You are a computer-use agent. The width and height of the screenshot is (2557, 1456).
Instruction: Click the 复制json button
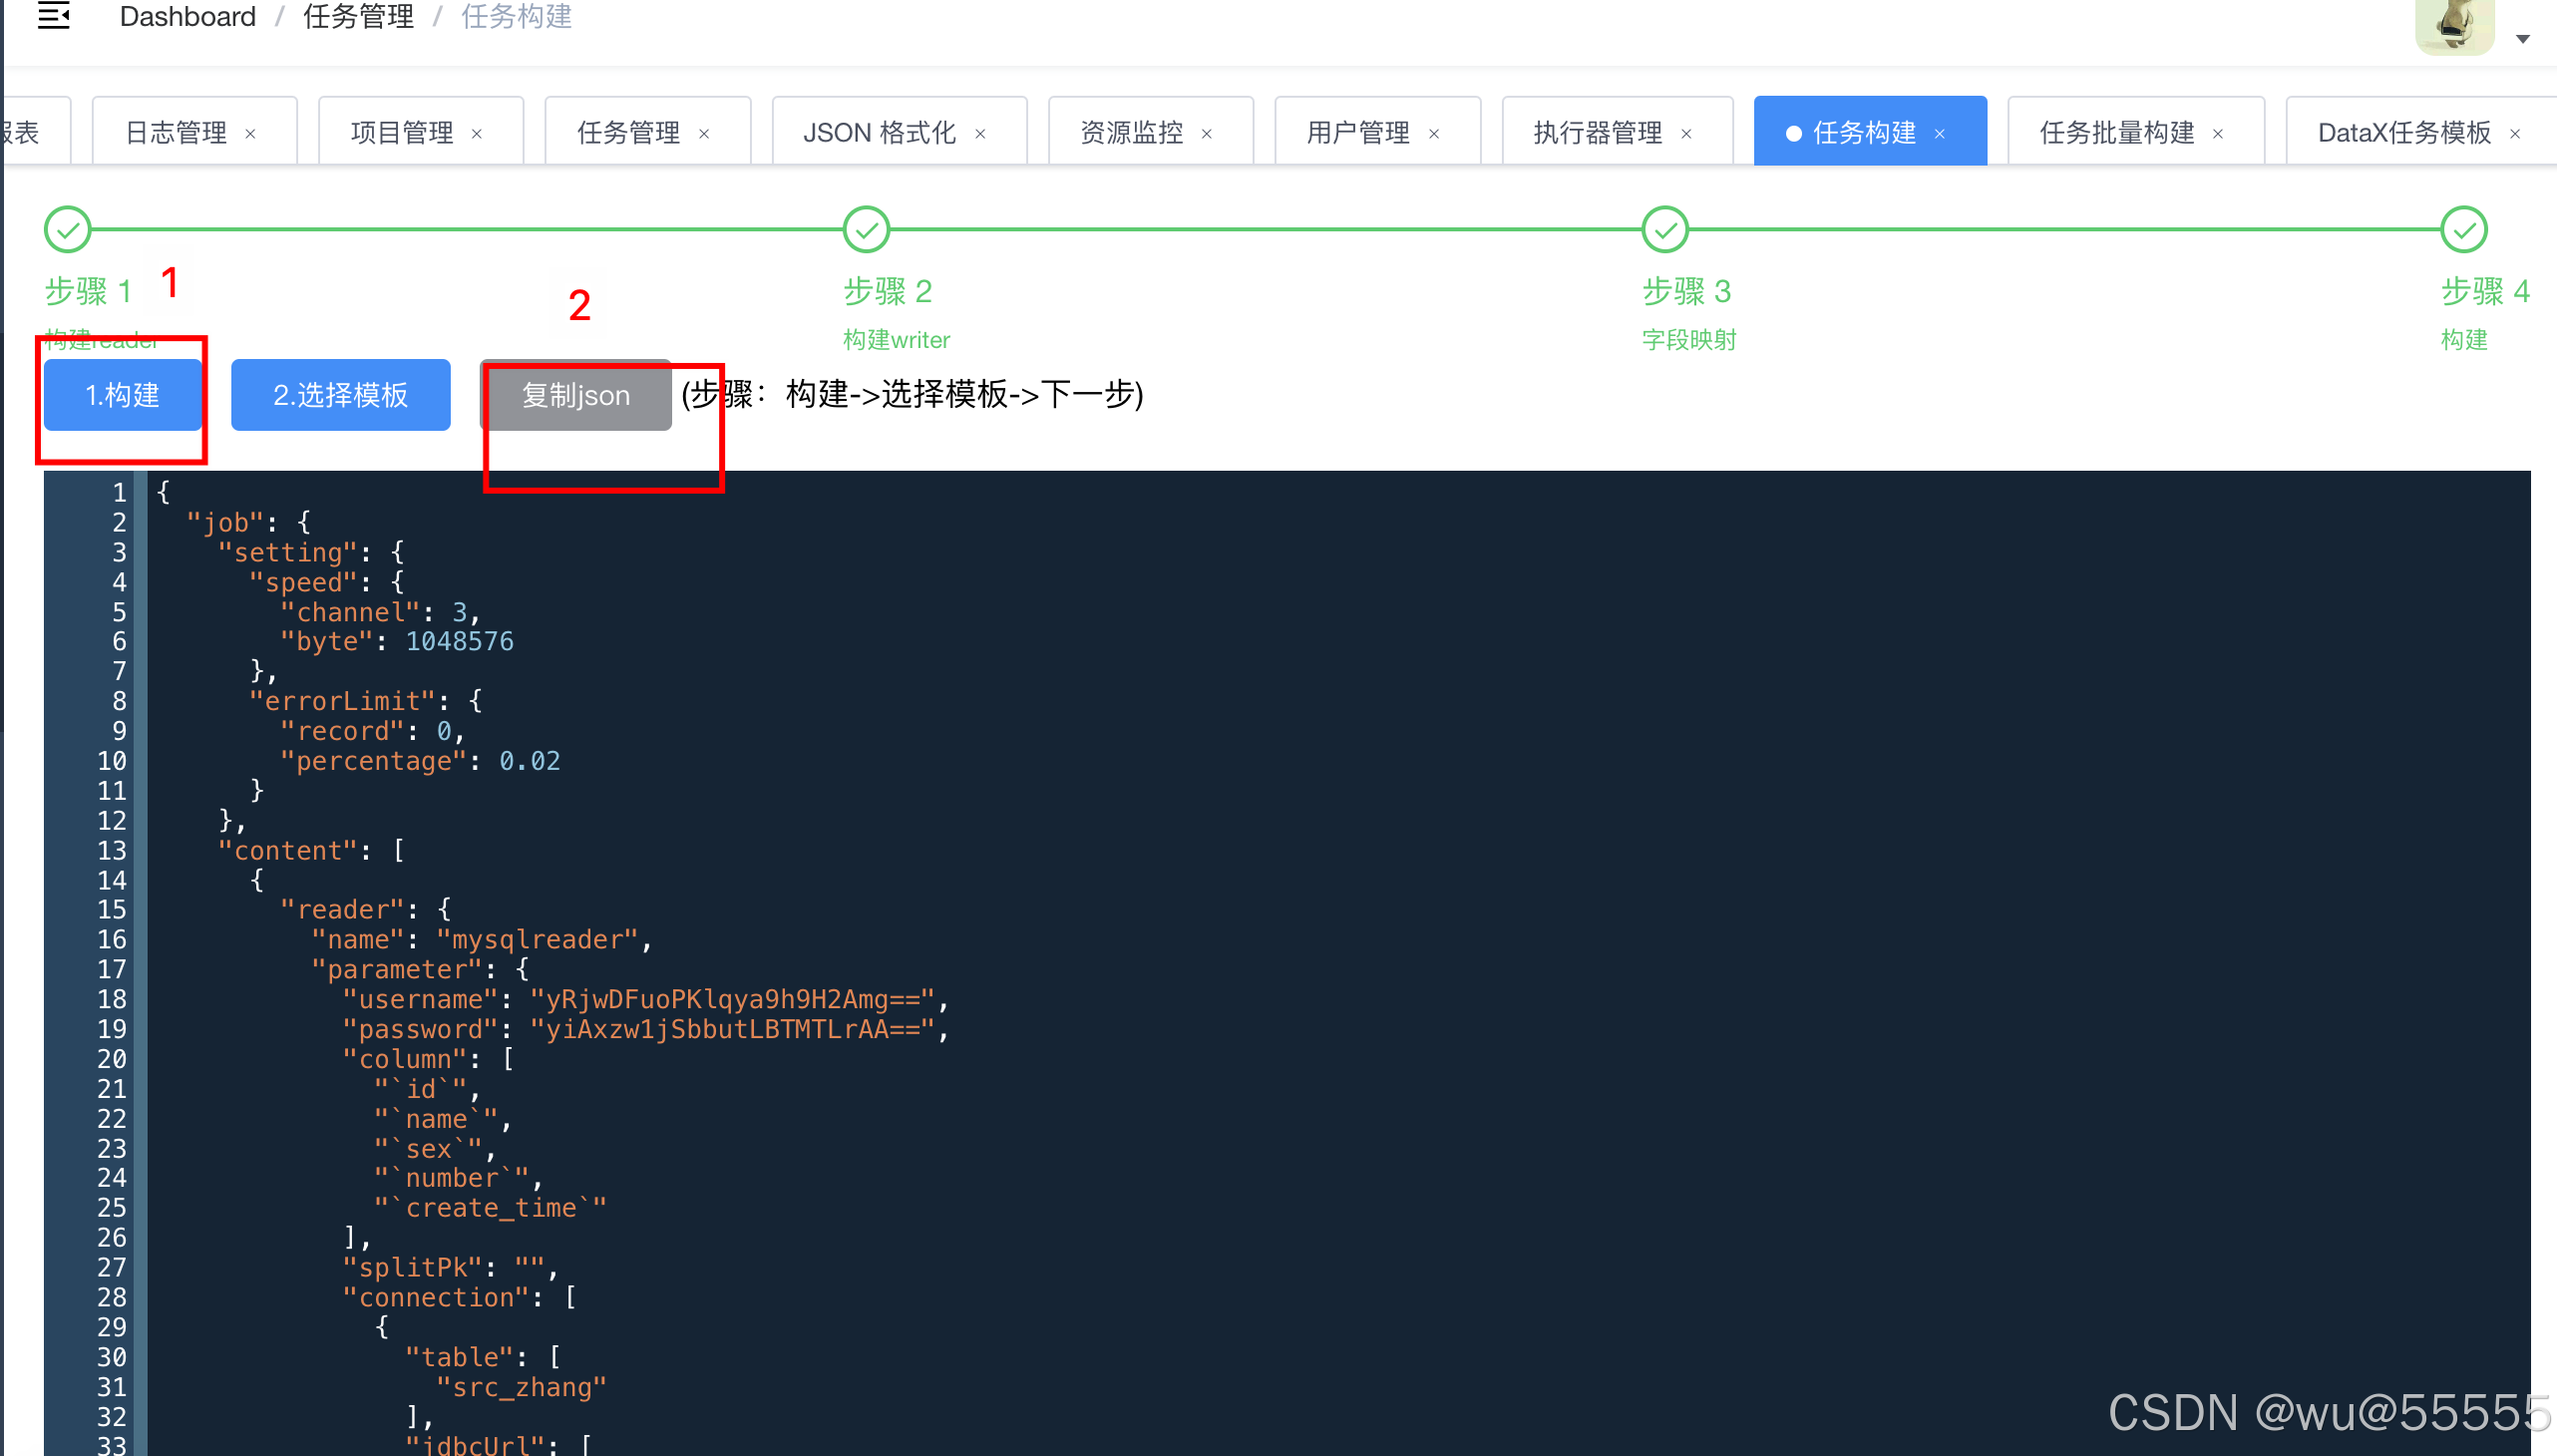pos(576,396)
